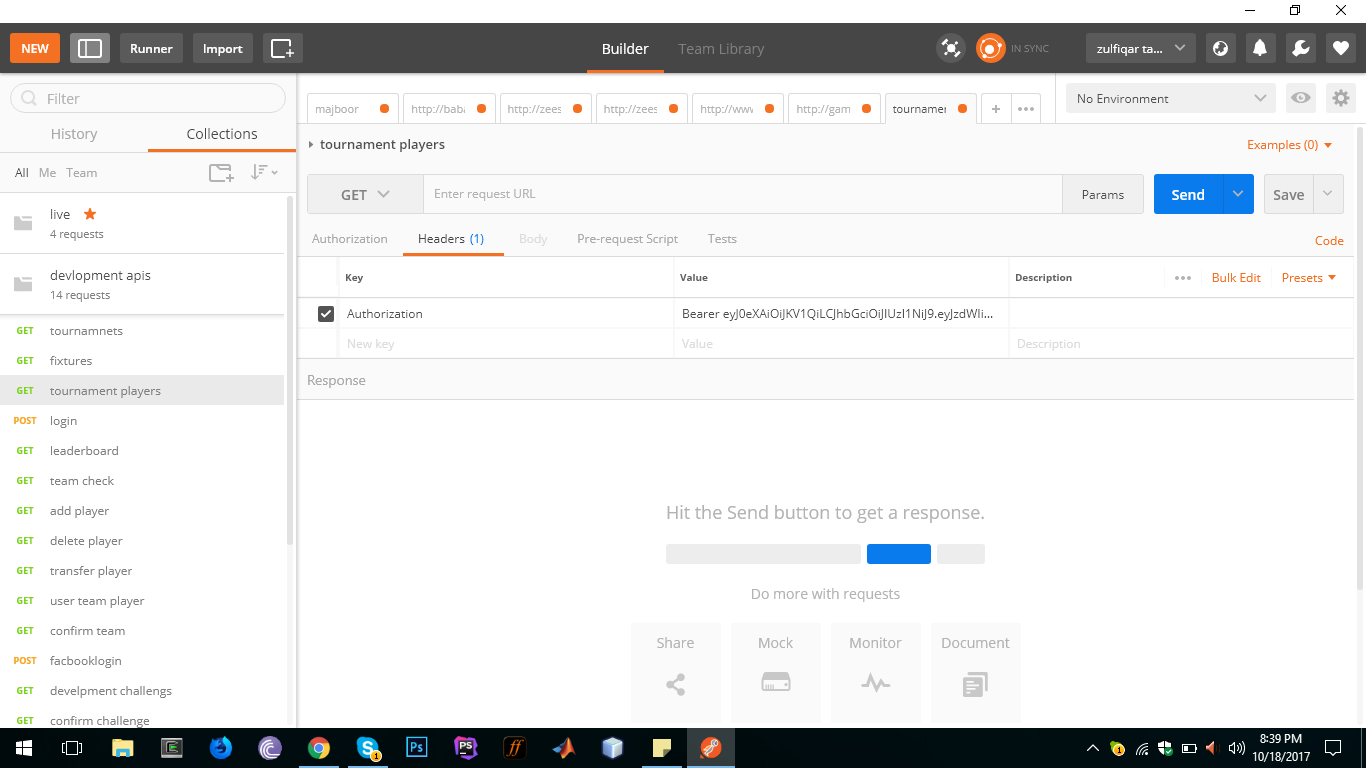Image resolution: width=1366 pixels, height=768 pixels.
Task: Open the GET method dropdown
Action: tap(365, 194)
